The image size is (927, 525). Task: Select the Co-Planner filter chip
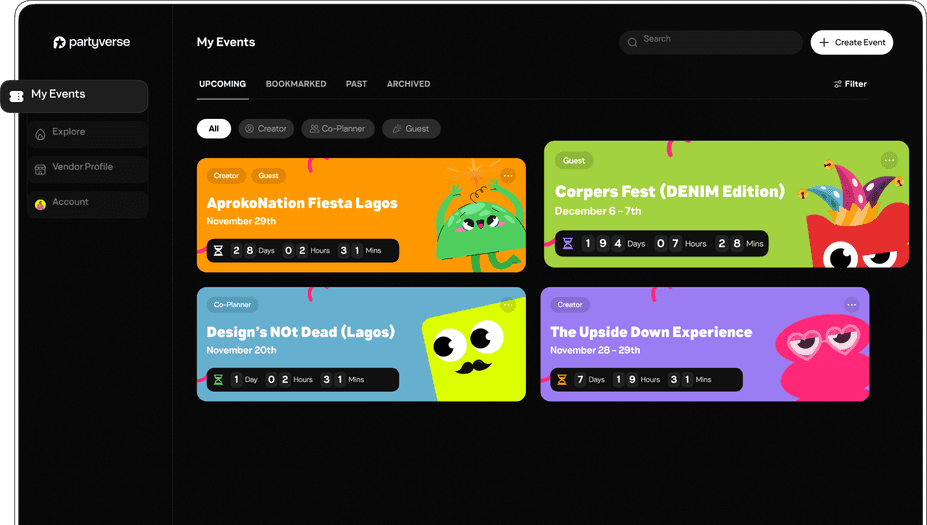pos(338,128)
